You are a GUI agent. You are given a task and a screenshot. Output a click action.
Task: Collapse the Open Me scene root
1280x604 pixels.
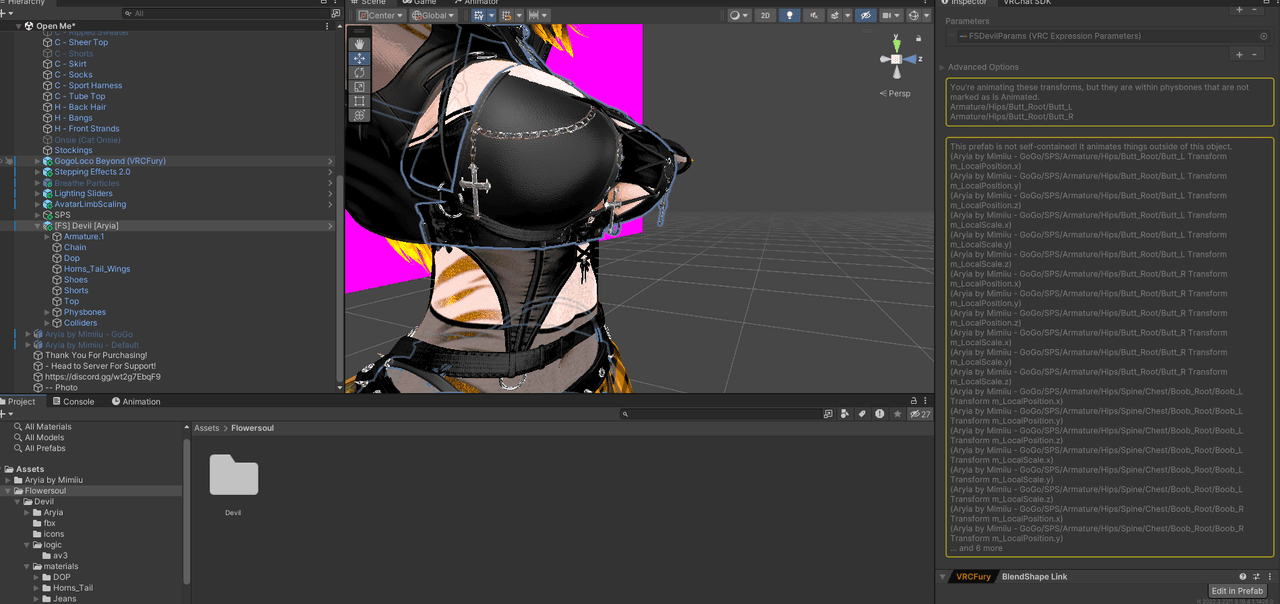point(19,26)
